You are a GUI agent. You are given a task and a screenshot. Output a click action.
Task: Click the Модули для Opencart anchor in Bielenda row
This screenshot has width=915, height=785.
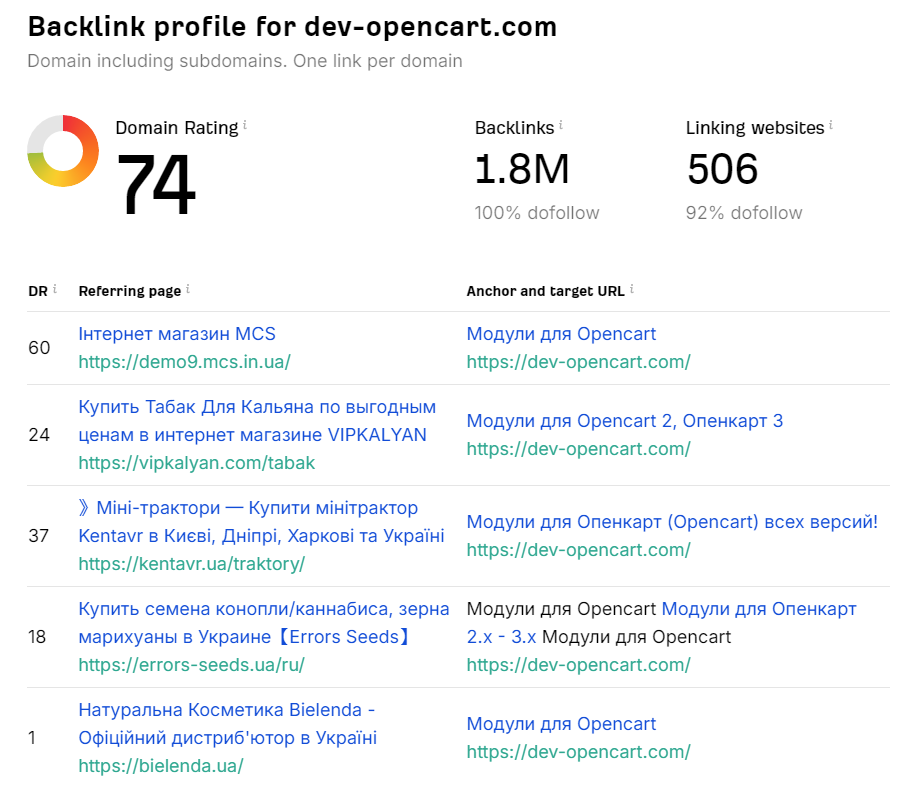pos(561,724)
